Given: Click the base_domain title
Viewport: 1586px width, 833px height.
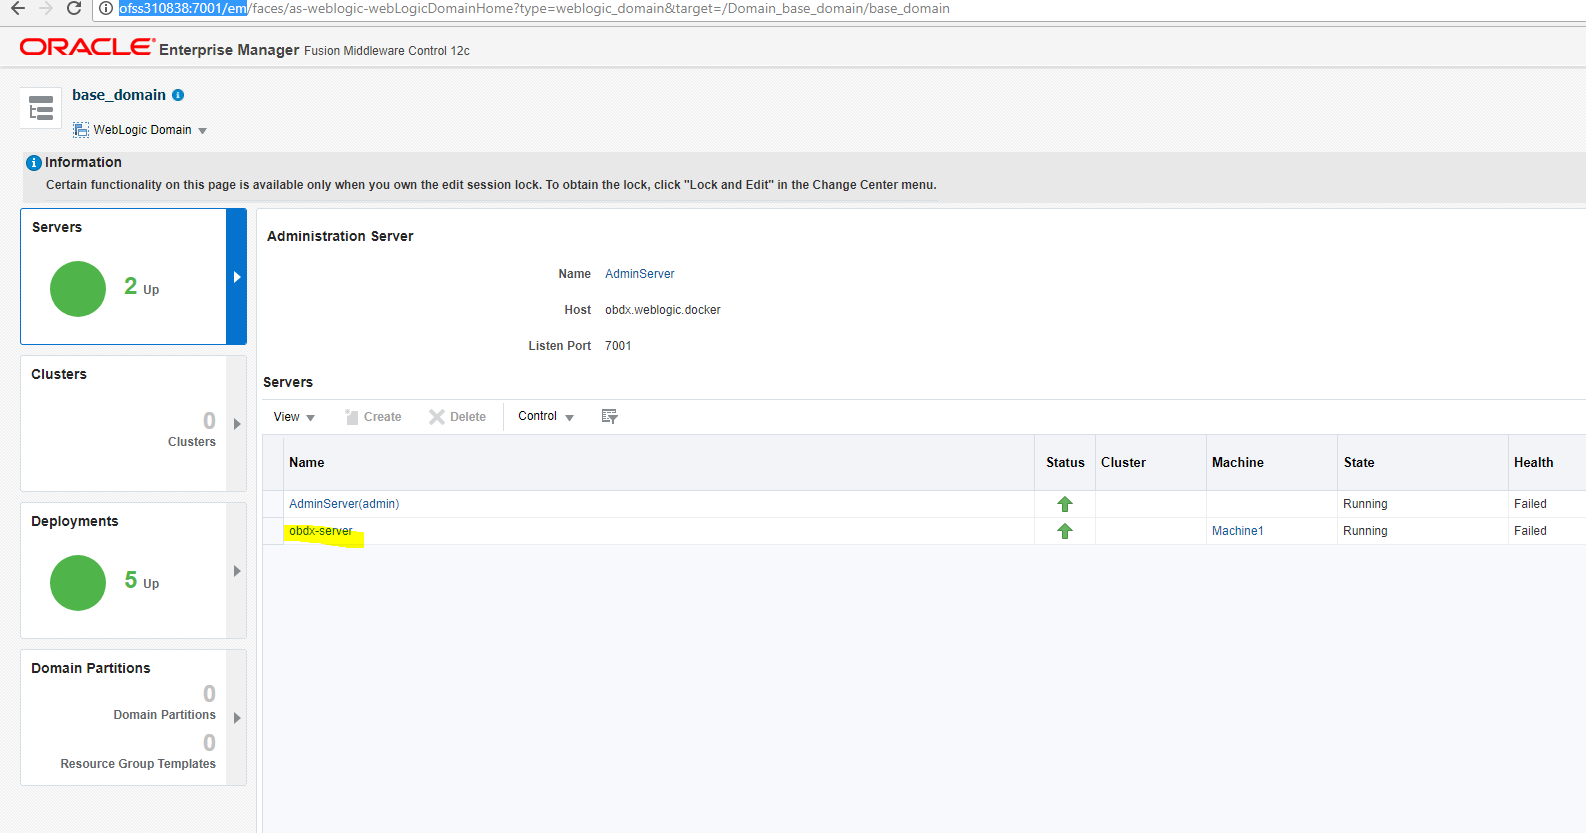Looking at the screenshot, I should click(x=119, y=95).
